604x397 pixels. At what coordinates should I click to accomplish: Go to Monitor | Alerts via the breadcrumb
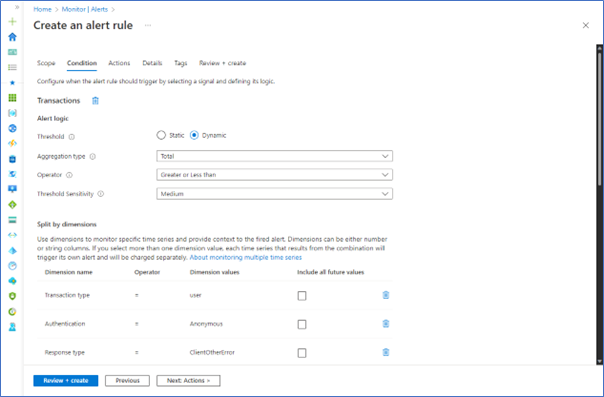pyautogui.click(x=85, y=9)
